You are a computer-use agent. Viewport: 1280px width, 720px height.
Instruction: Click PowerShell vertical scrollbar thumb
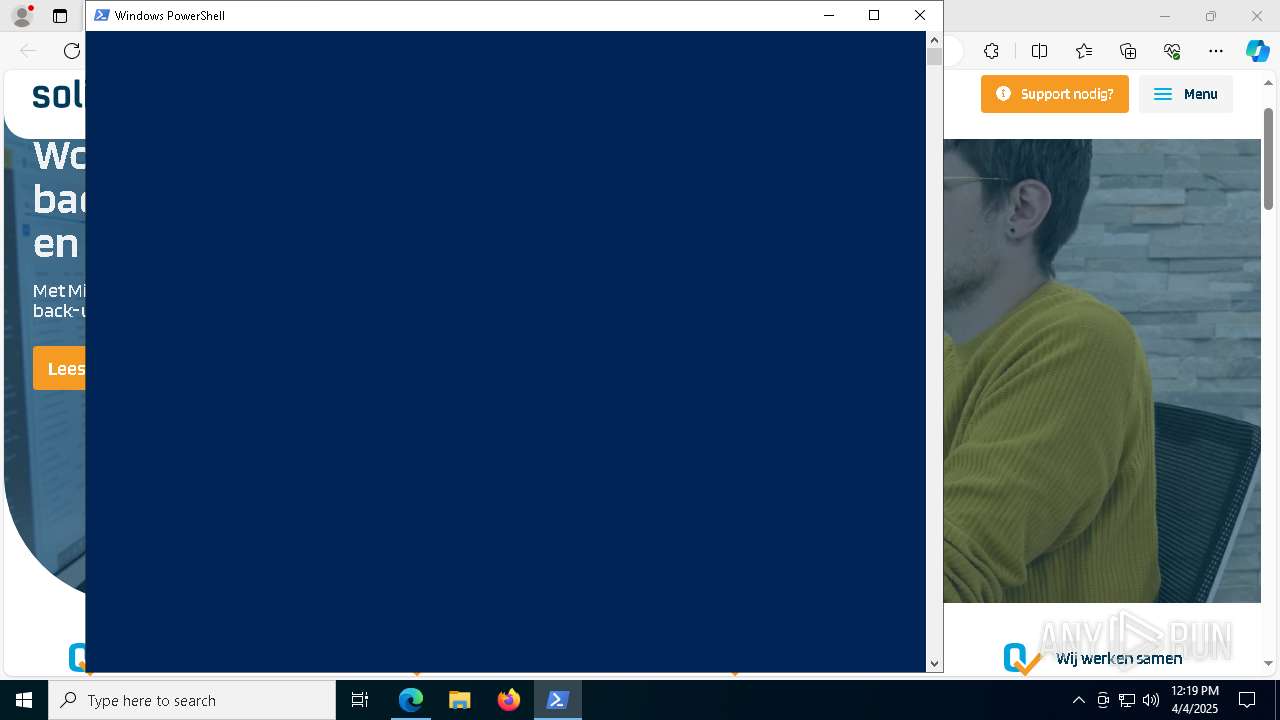click(x=934, y=57)
